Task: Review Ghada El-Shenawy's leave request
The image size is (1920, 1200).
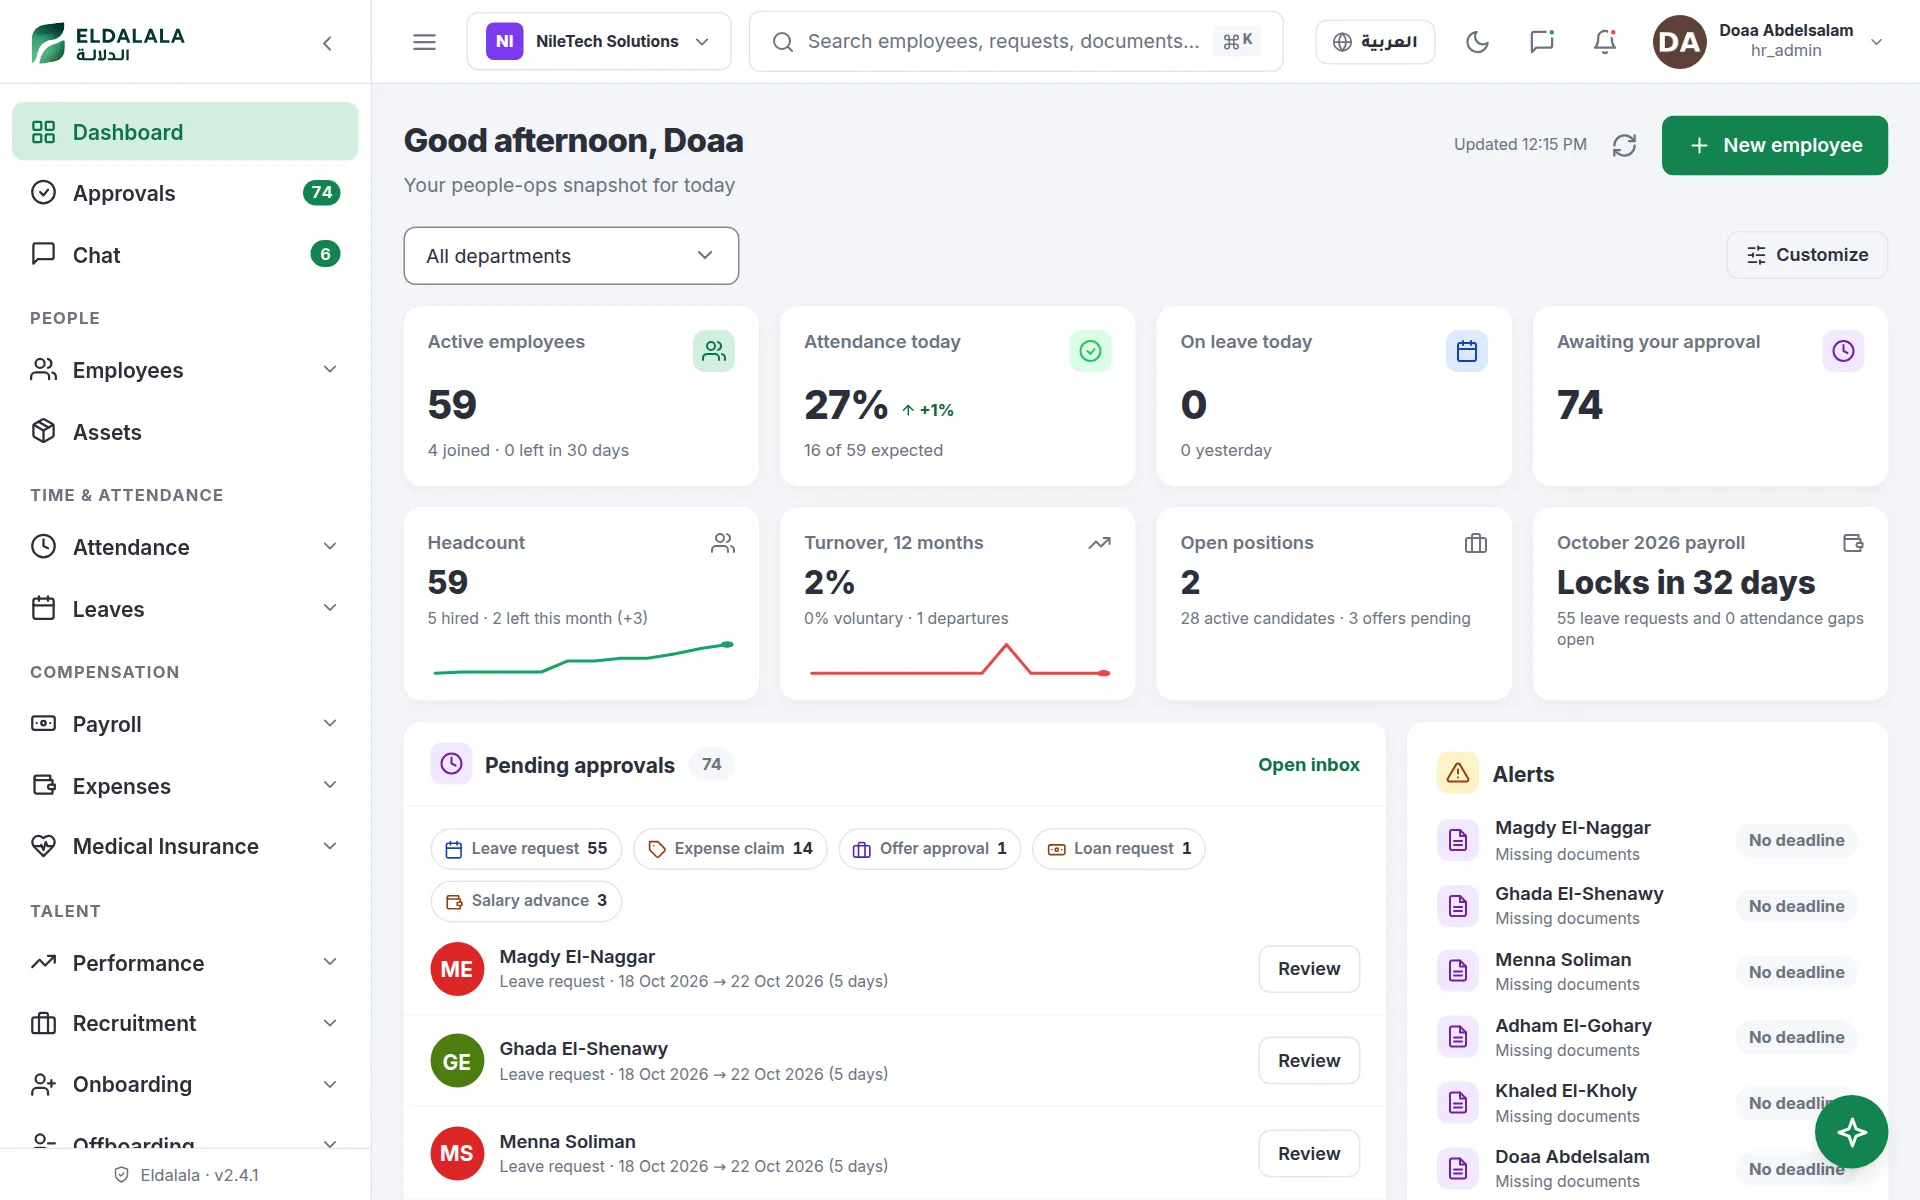Action: click(x=1308, y=1061)
